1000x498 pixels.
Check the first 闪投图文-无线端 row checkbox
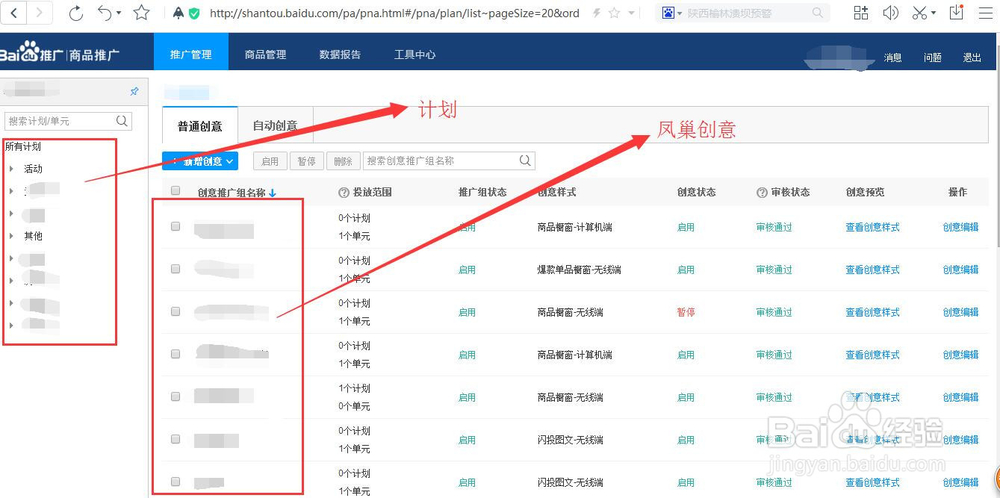click(176, 439)
